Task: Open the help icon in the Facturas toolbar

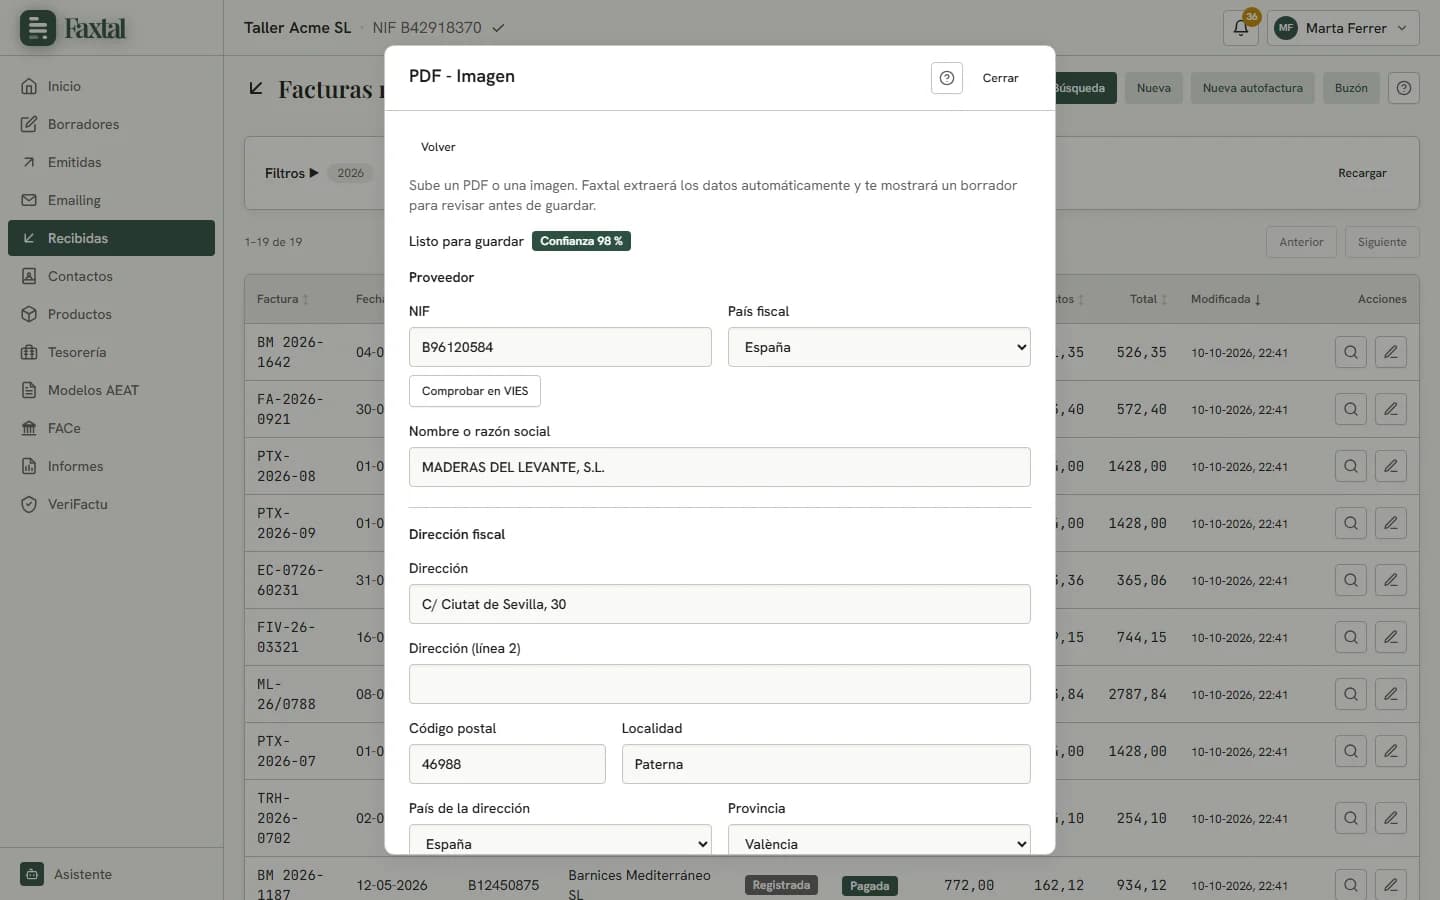Action: [x=1404, y=88]
